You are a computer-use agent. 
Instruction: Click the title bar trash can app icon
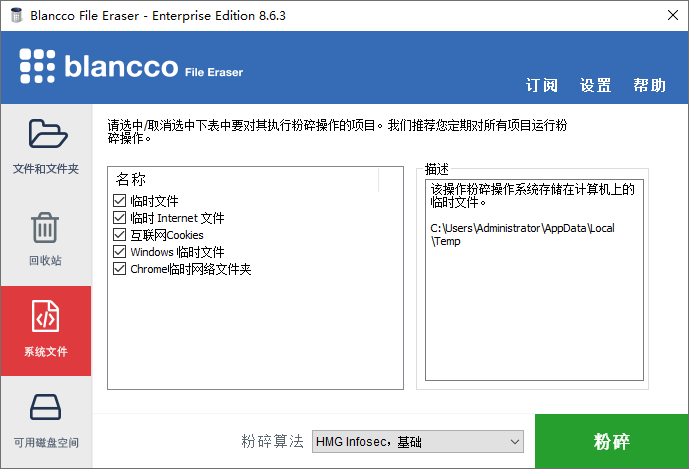point(16,15)
